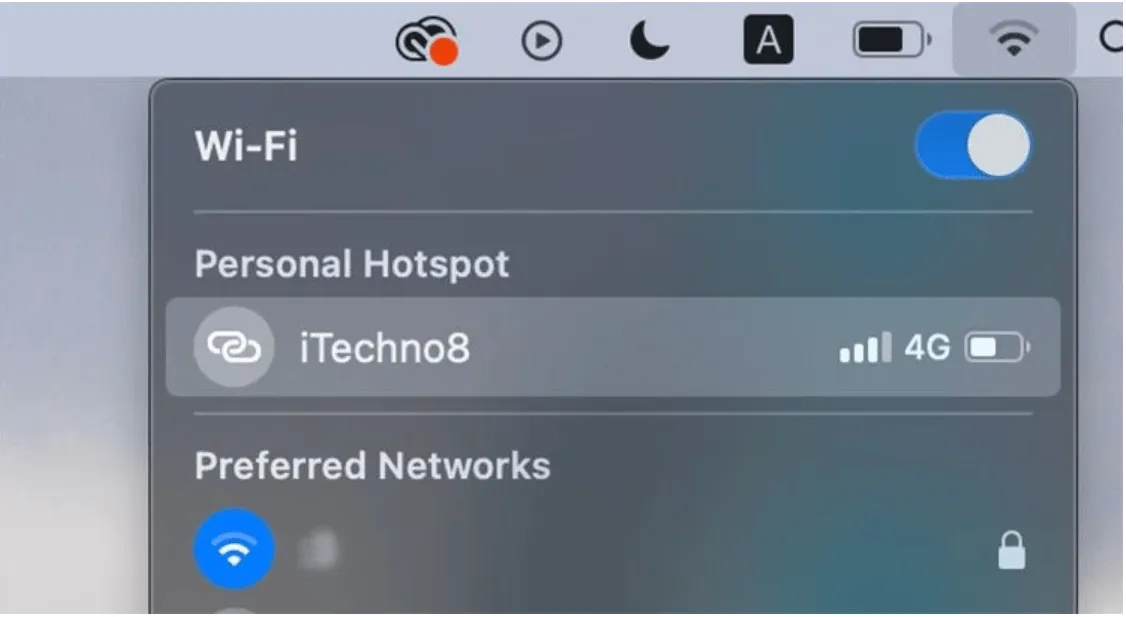Select the blurred preferred network name

319,550
